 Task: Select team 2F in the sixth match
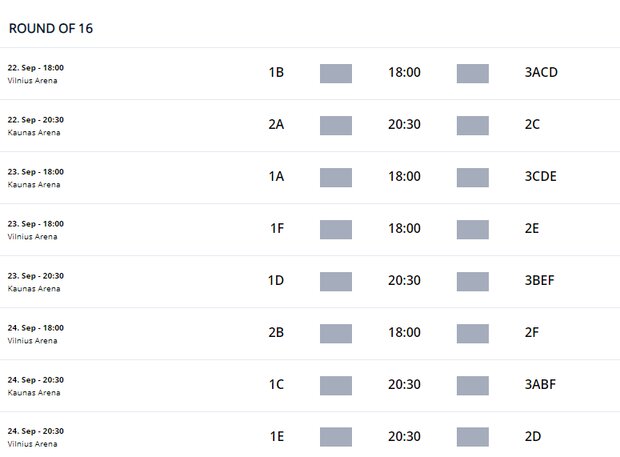pyautogui.click(x=532, y=333)
